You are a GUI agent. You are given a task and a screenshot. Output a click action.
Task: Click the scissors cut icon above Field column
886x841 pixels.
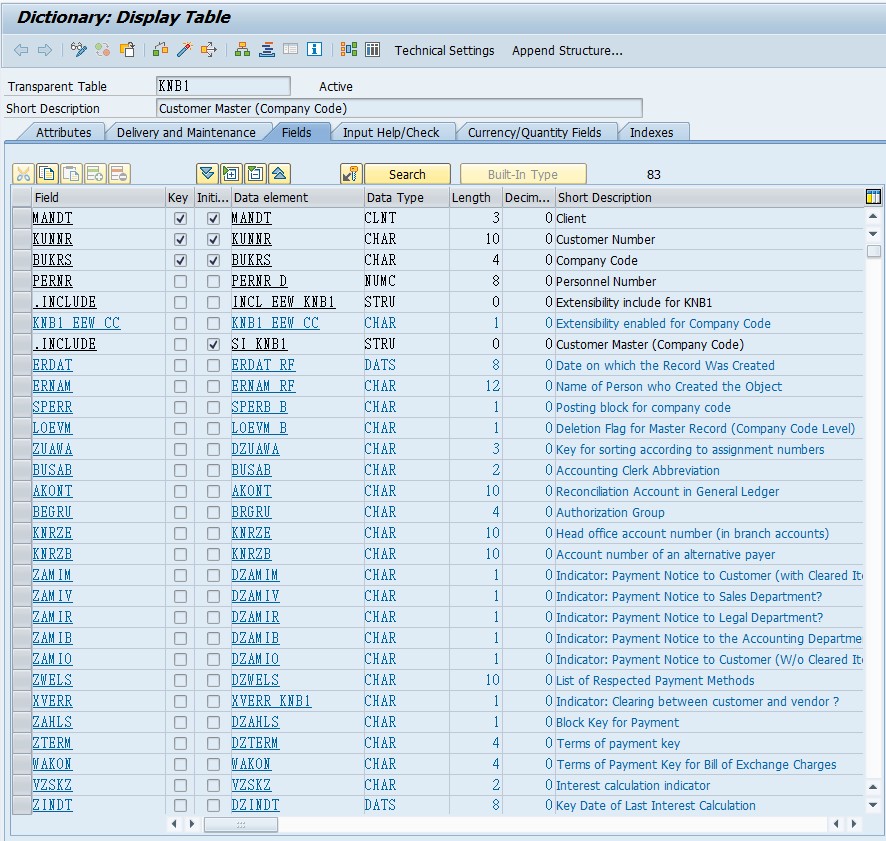click(x=23, y=174)
